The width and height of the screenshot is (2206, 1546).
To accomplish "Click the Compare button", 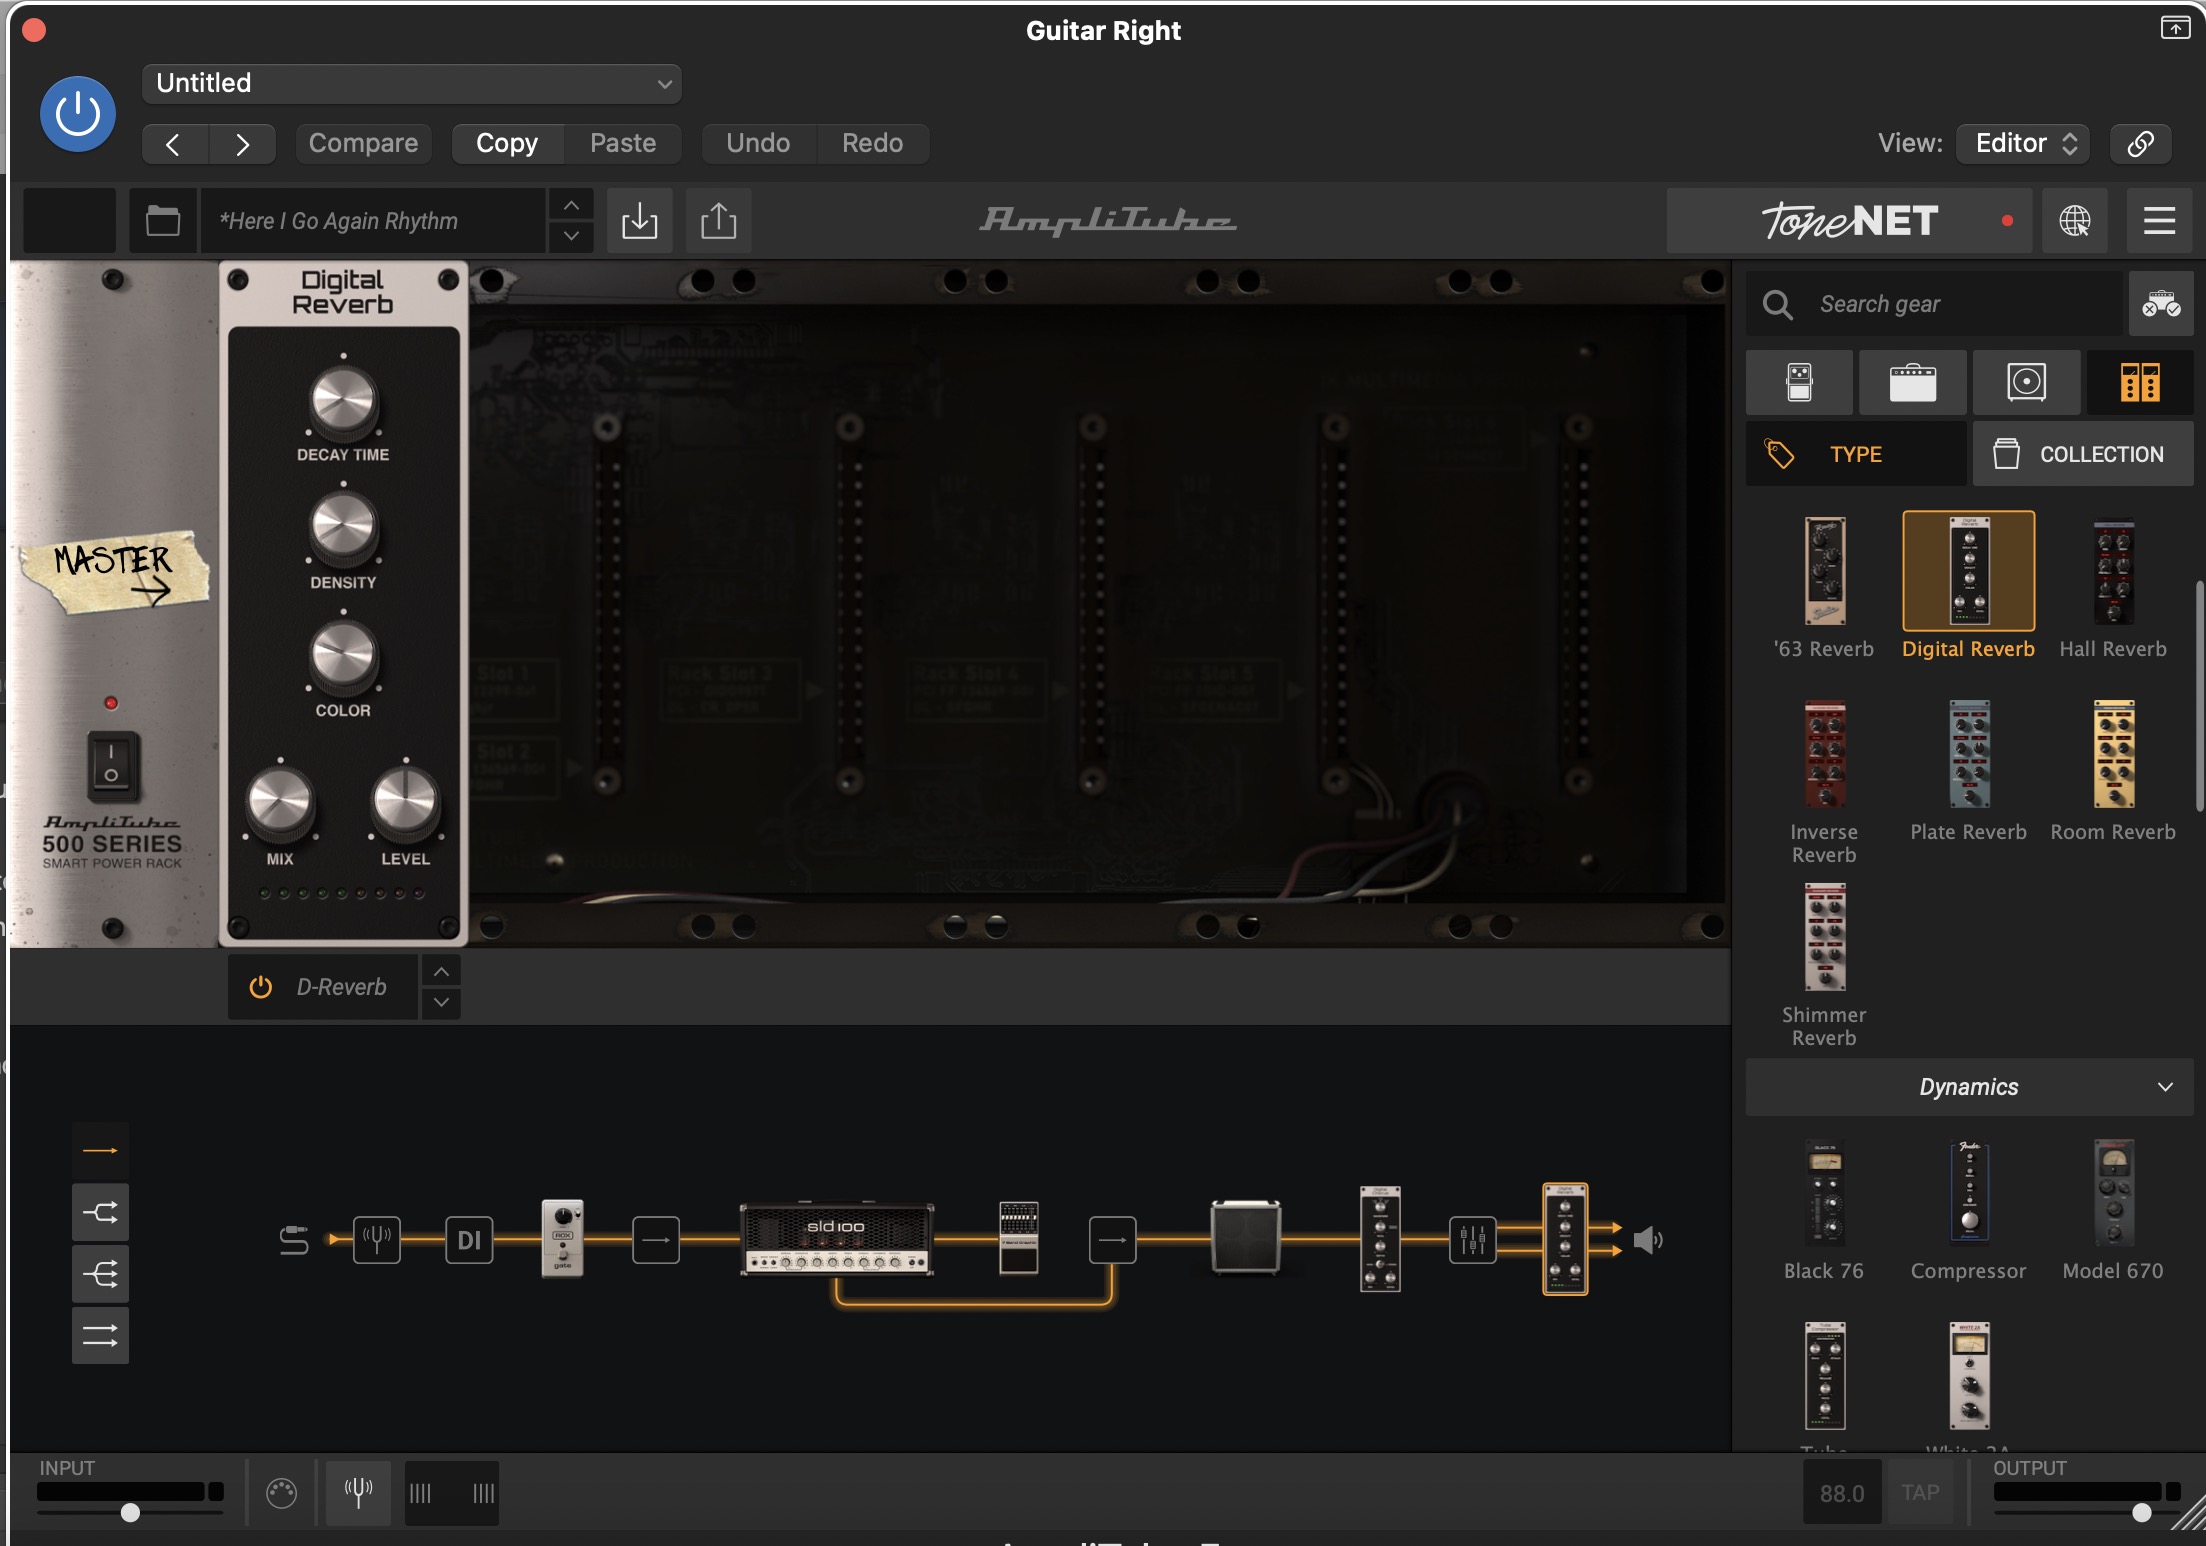I will pyautogui.click(x=363, y=144).
